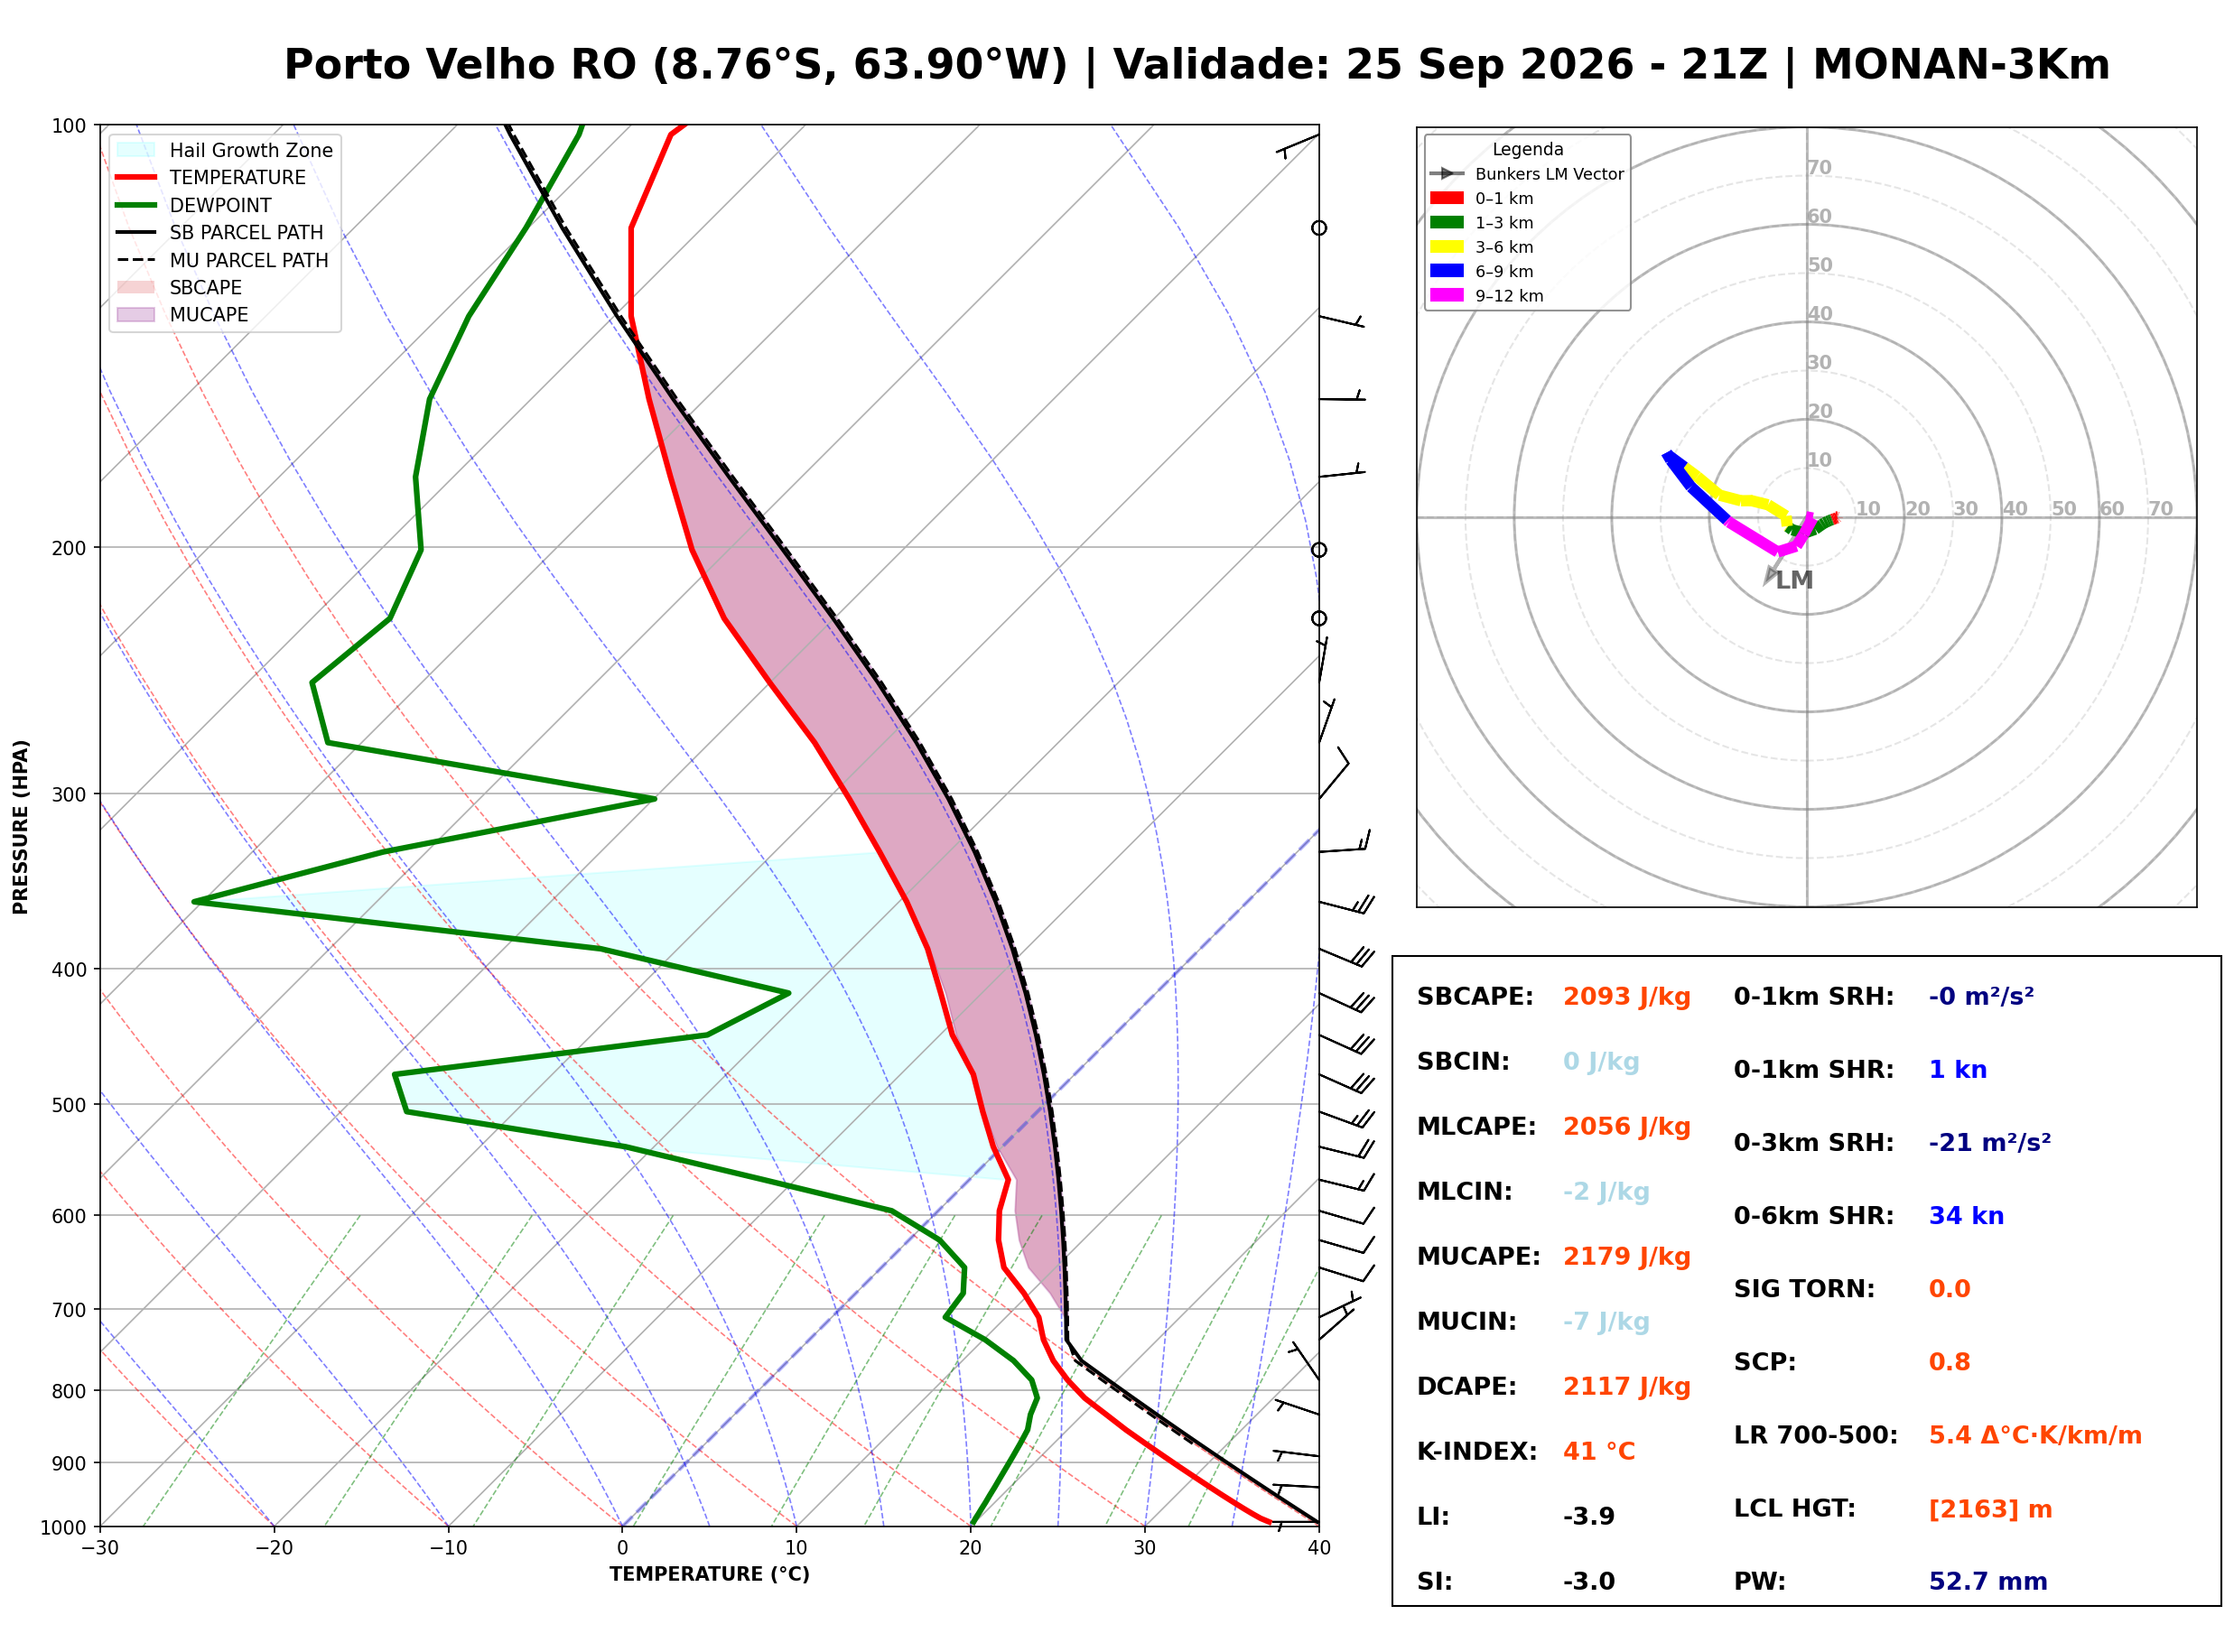
Task: Click the DCAPE value 2117 J/kg
Action: [1627, 1387]
